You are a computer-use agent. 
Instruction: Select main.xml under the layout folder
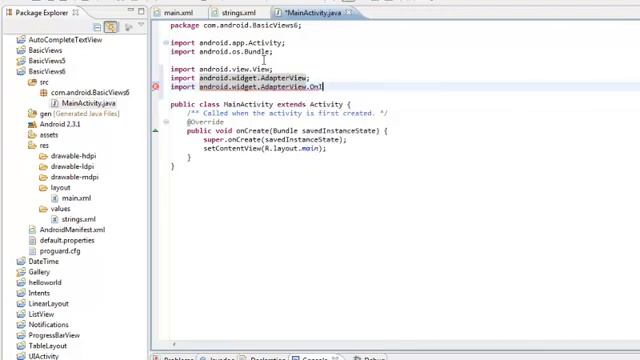(76, 198)
